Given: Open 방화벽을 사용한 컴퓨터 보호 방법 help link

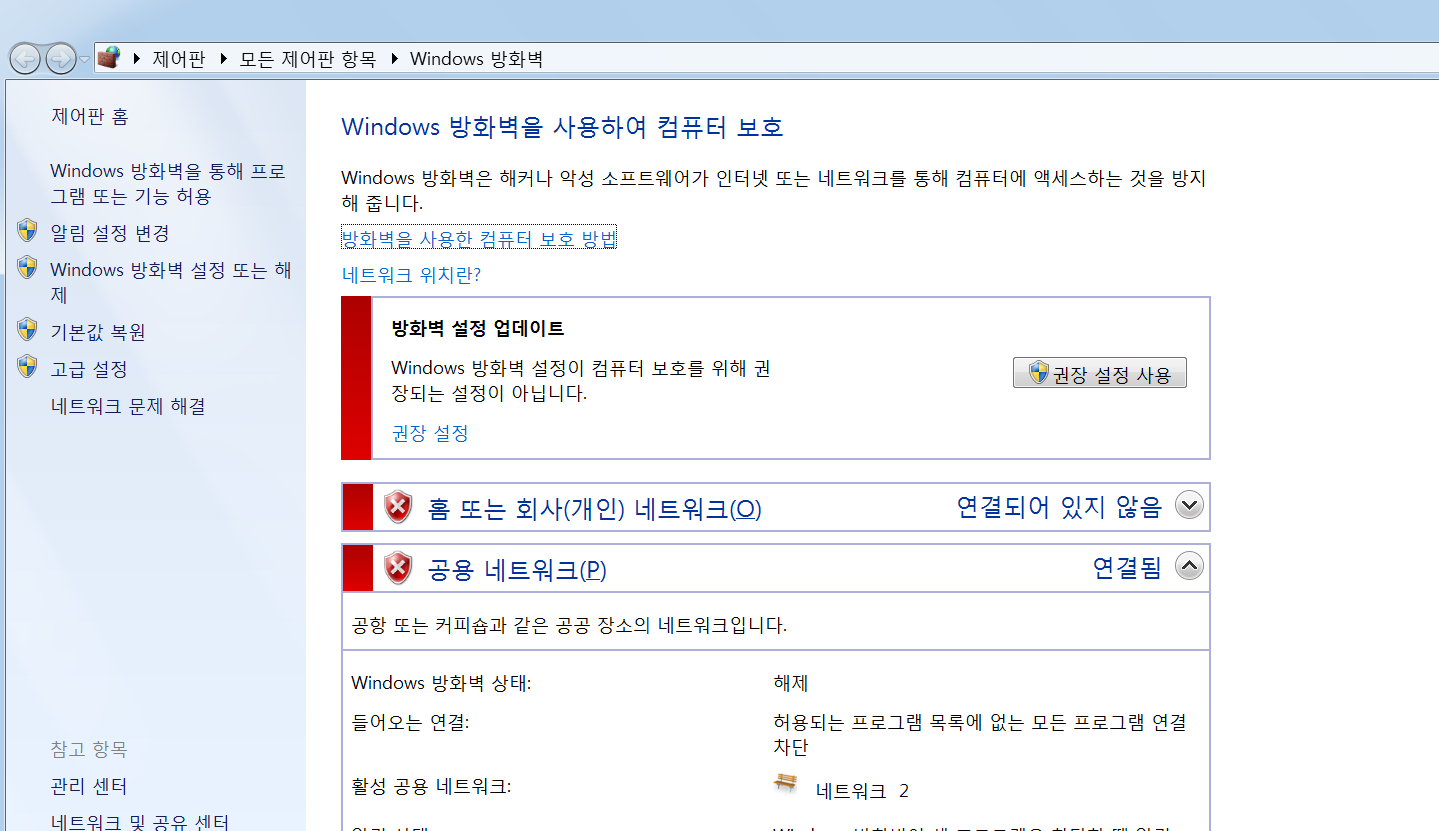Looking at the screenshot, I should click(479, 238).
